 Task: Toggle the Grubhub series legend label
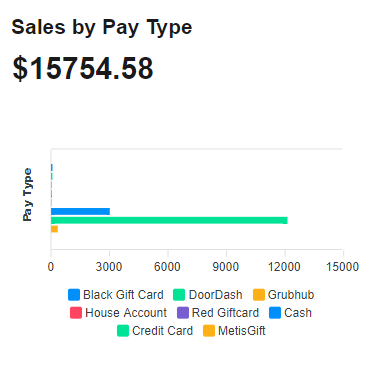click(291, 295)
